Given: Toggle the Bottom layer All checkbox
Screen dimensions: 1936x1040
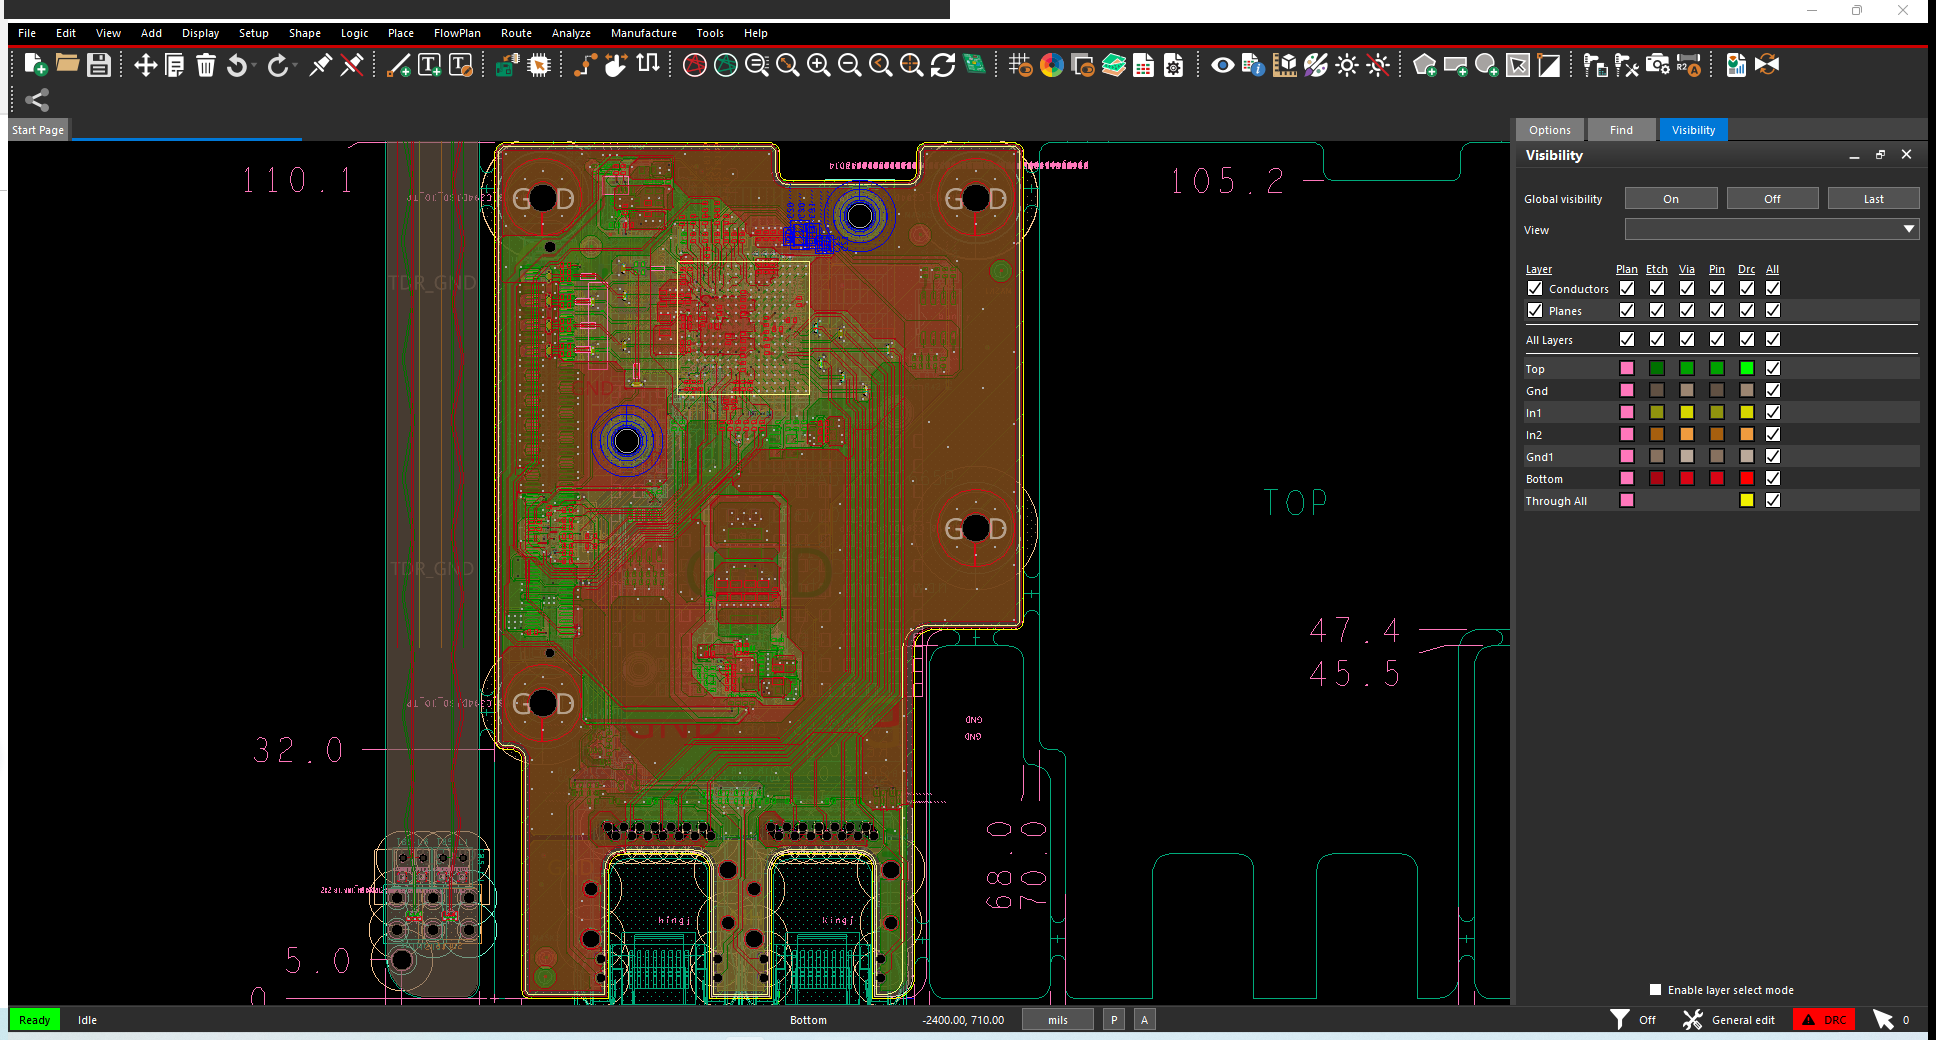Looking at the screenshot, I should (1773, 478).
